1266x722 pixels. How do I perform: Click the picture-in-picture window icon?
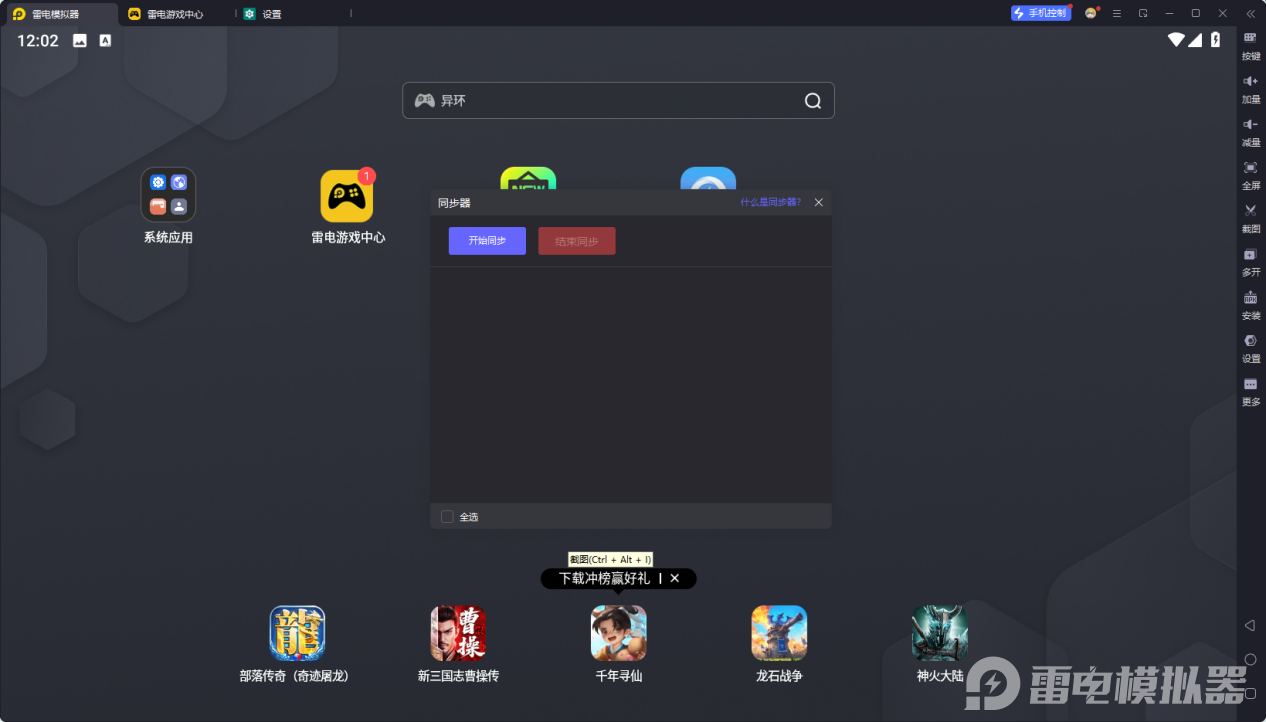pos(1143,13)
